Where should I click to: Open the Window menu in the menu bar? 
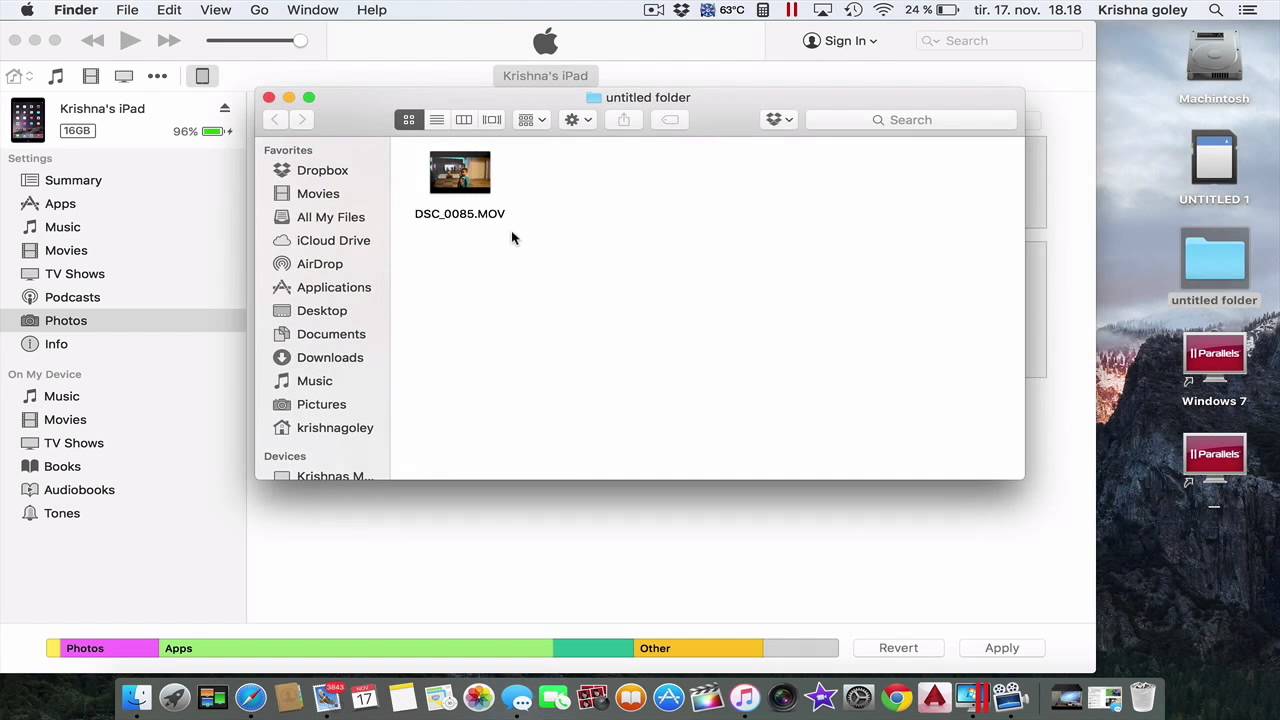coord(312,10)
